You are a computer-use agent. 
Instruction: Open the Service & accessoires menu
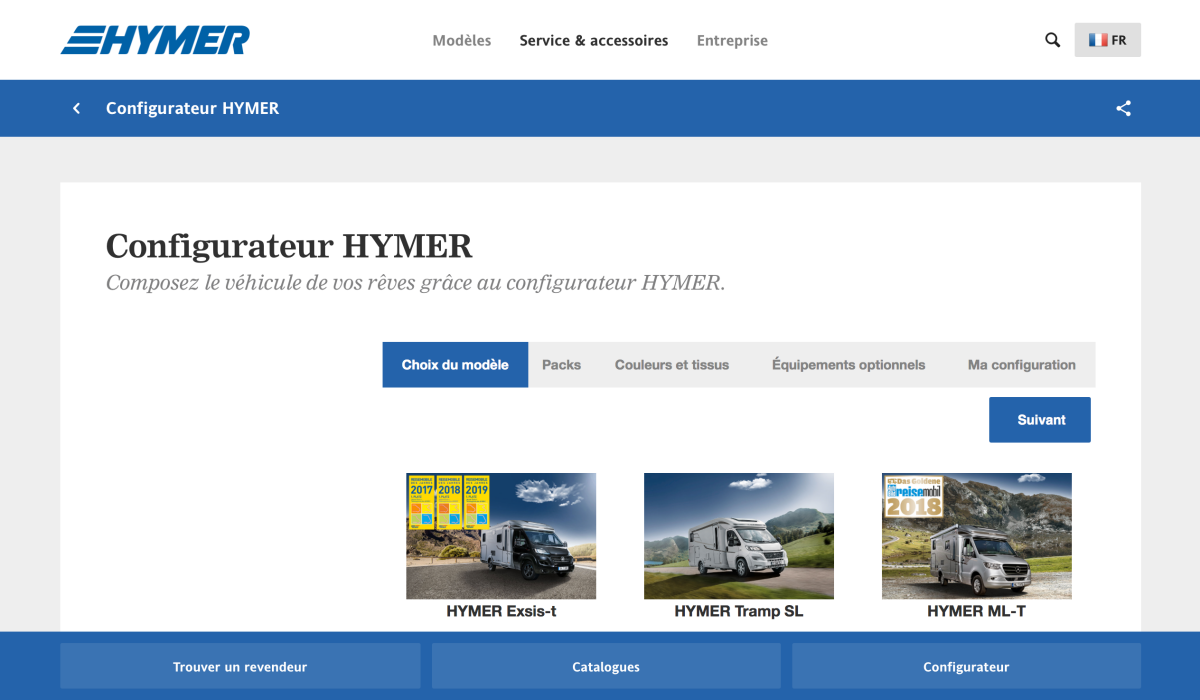pos(594,41)
